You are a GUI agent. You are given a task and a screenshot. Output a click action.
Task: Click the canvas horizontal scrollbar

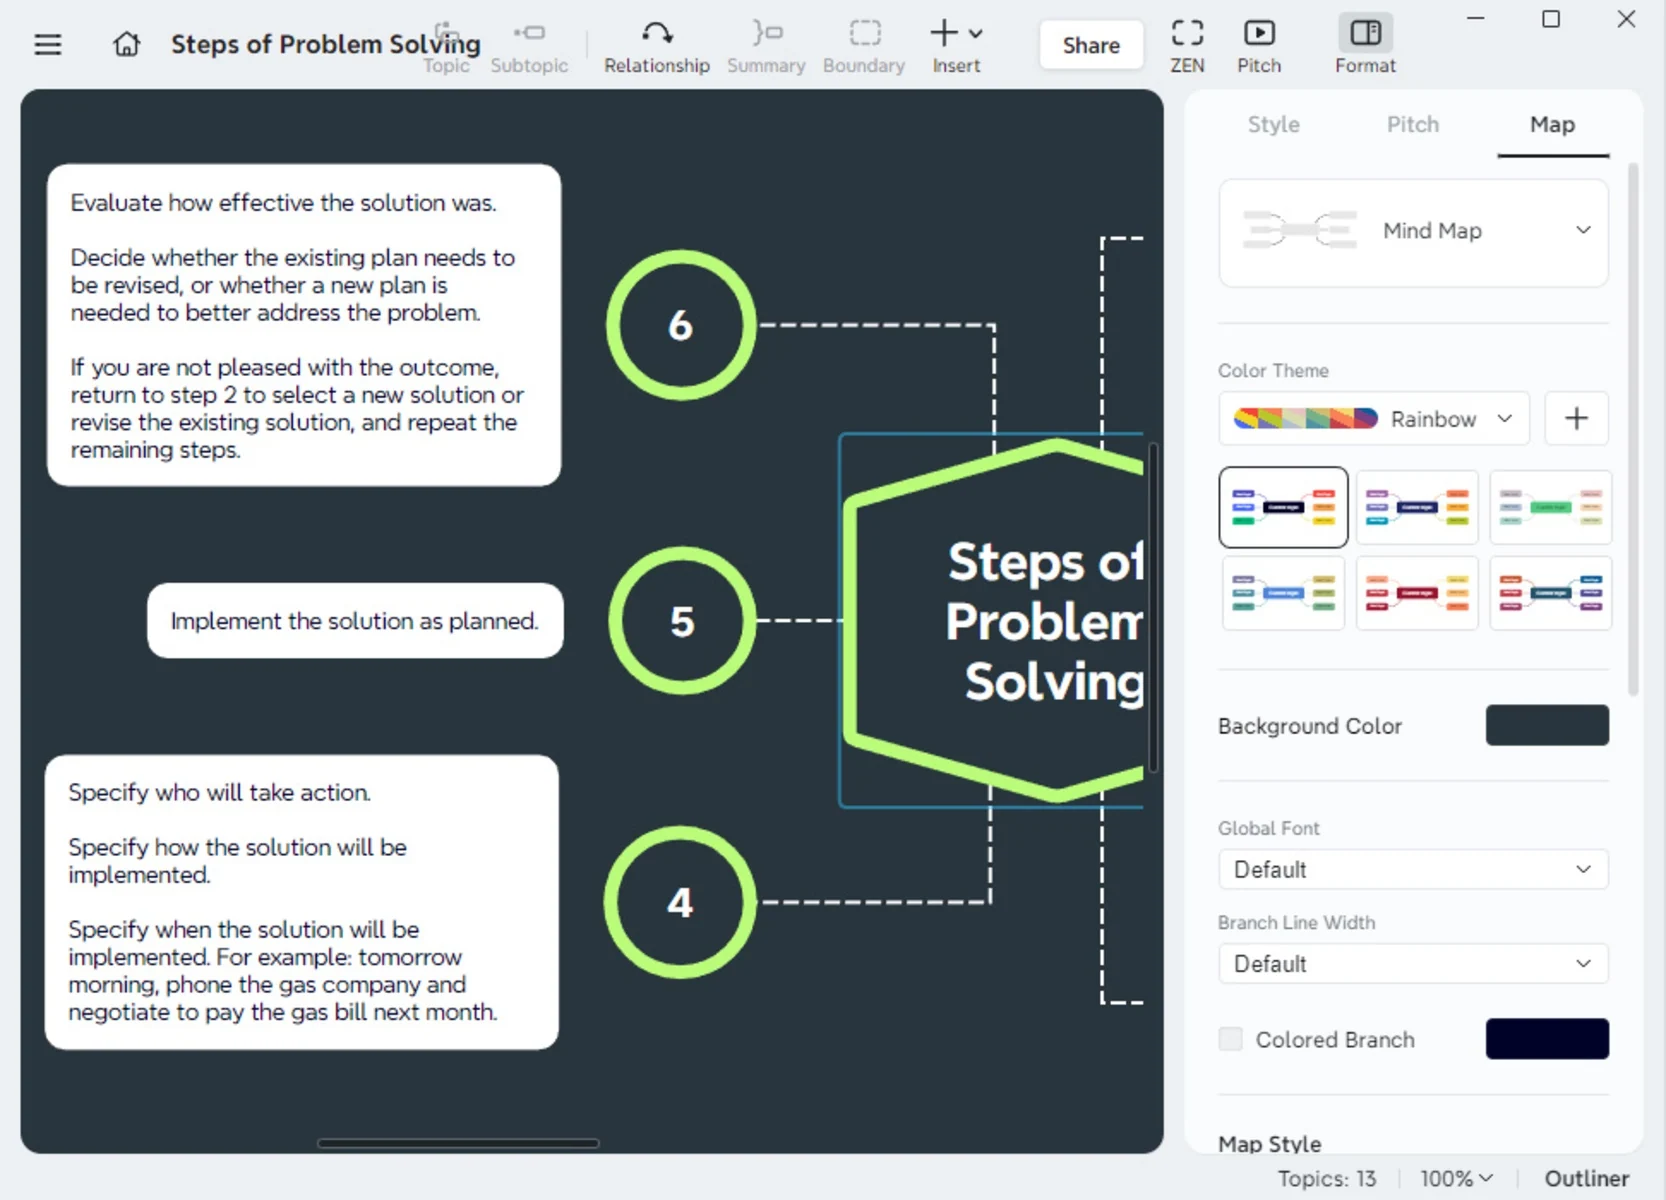458,1143
